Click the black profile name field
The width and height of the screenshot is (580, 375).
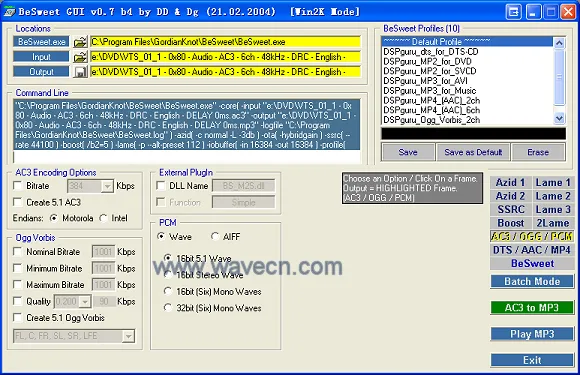473,134
